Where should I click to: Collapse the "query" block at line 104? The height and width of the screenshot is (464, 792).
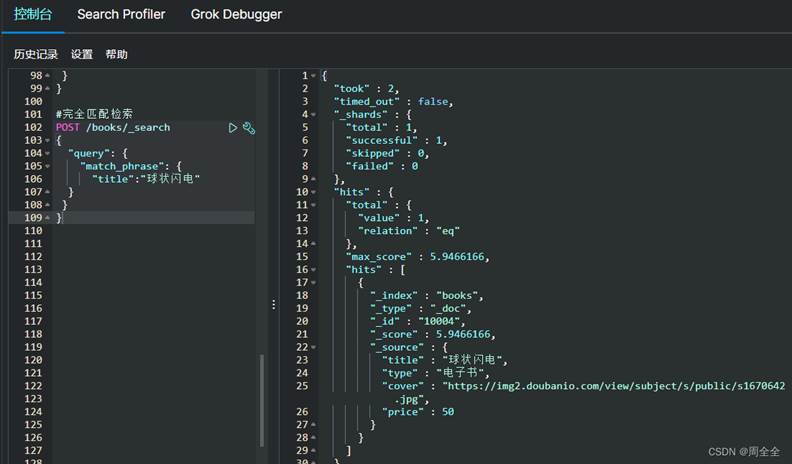tap(47, 153)
